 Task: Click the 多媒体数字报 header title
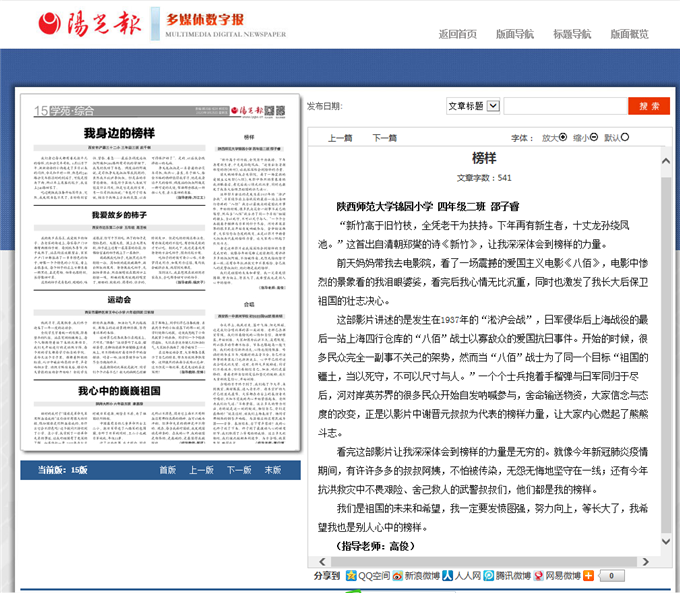(x=205, y=20)
